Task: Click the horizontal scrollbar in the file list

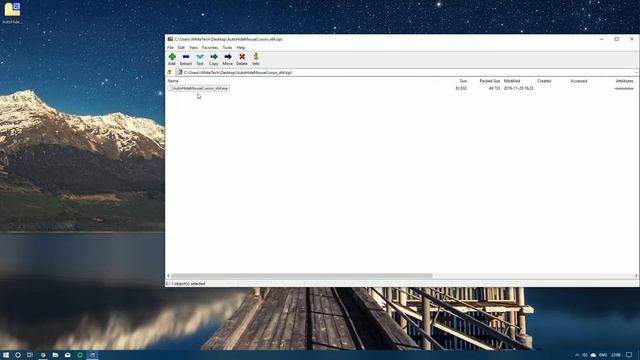Action: 301,276
